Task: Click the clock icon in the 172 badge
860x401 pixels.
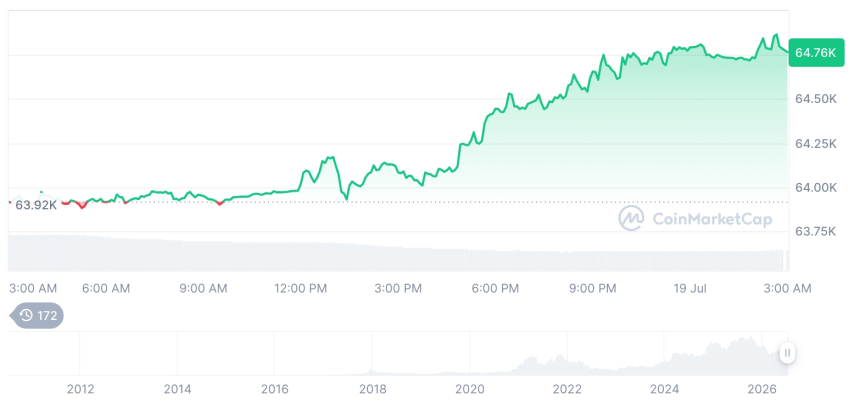Action: [26, 315]
